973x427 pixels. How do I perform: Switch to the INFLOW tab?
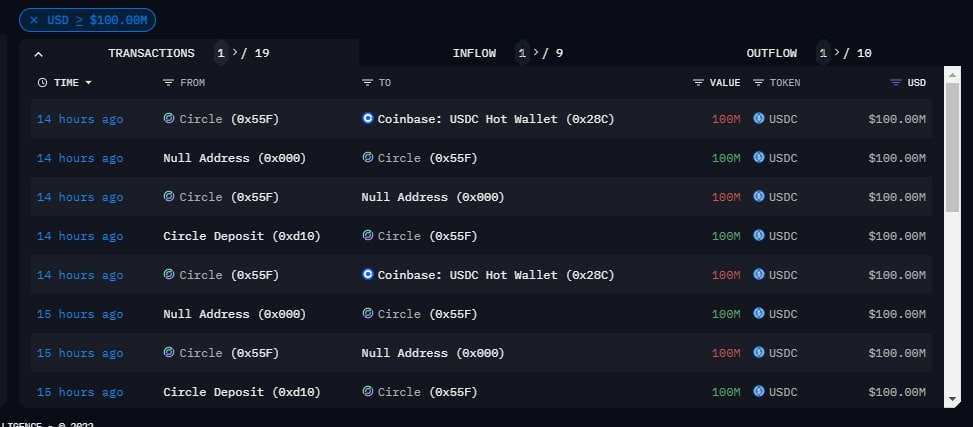pyautogui.click(x=474, y=53)
